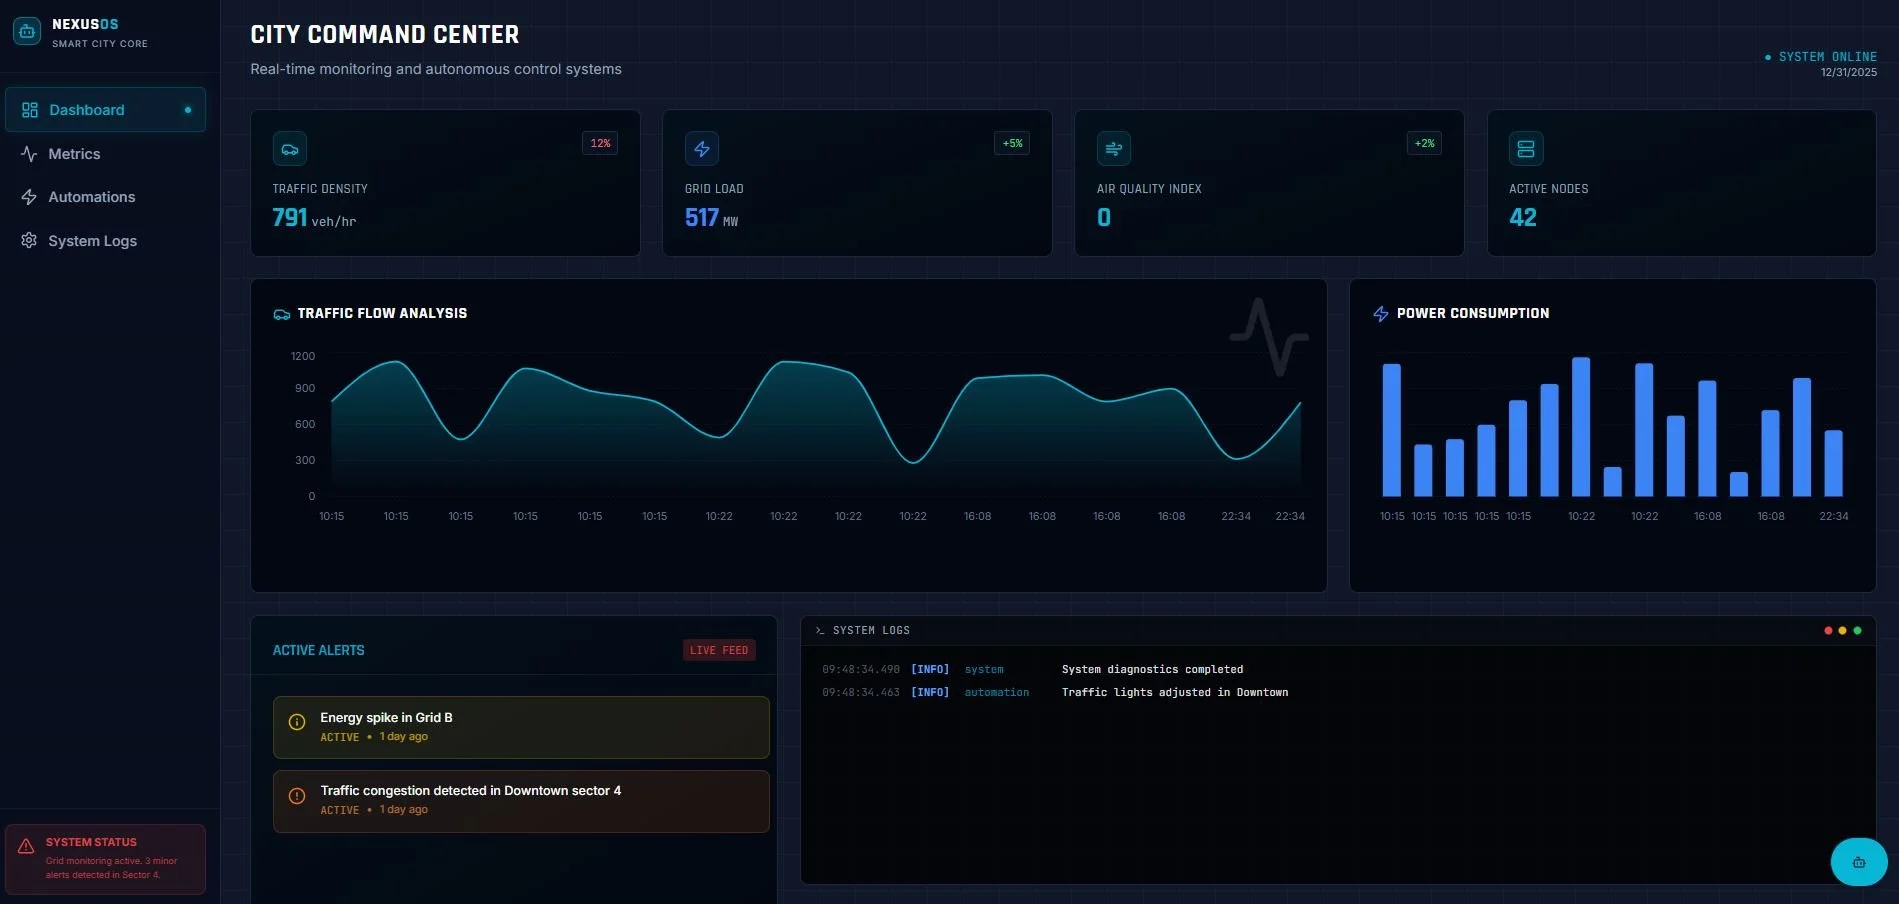Viewport: 1899px width, 904px height.
Task: Click the System Logs gear icon
Action: [29, 240]
